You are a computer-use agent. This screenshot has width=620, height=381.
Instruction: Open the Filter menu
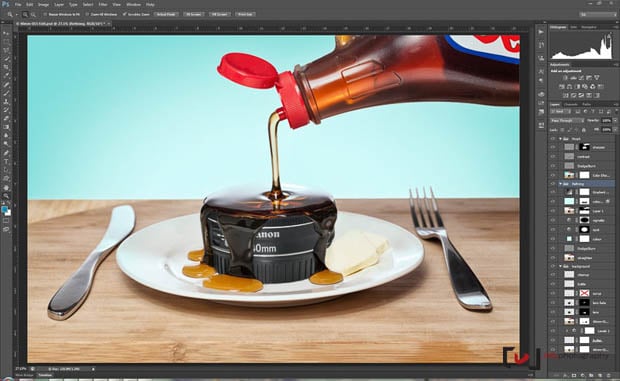(x=103, y=5)
